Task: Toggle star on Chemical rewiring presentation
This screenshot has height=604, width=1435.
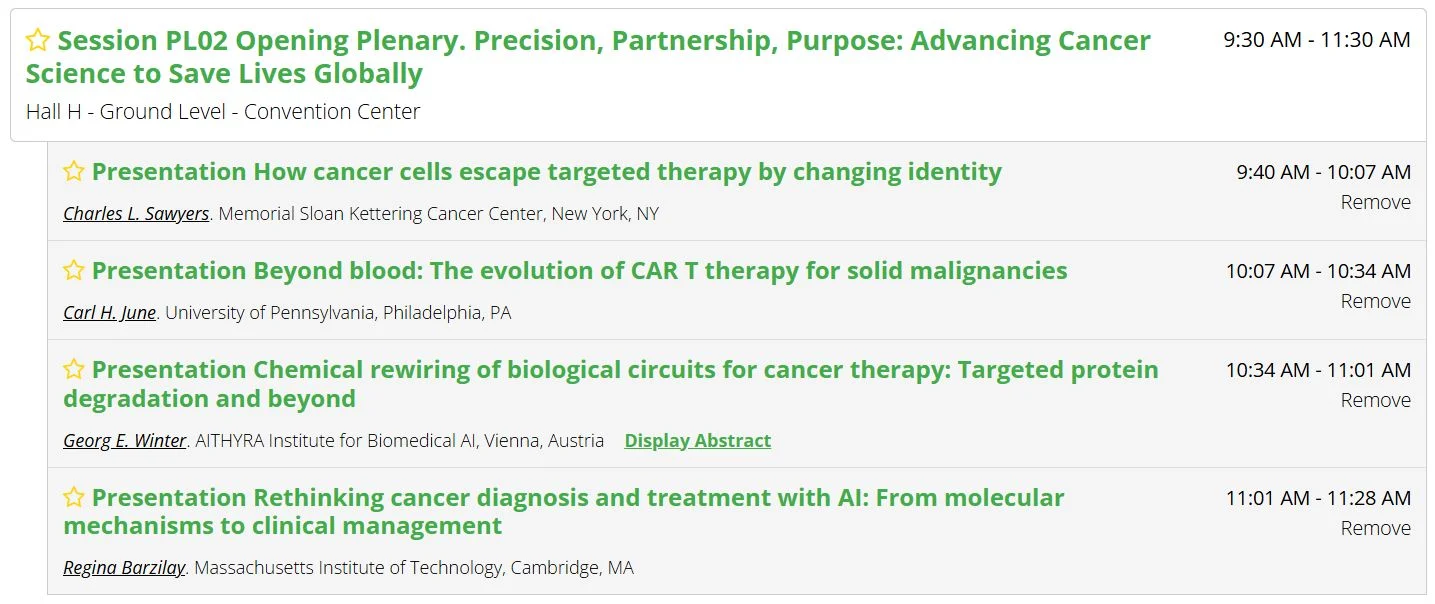Action: [x=74, y=370]
